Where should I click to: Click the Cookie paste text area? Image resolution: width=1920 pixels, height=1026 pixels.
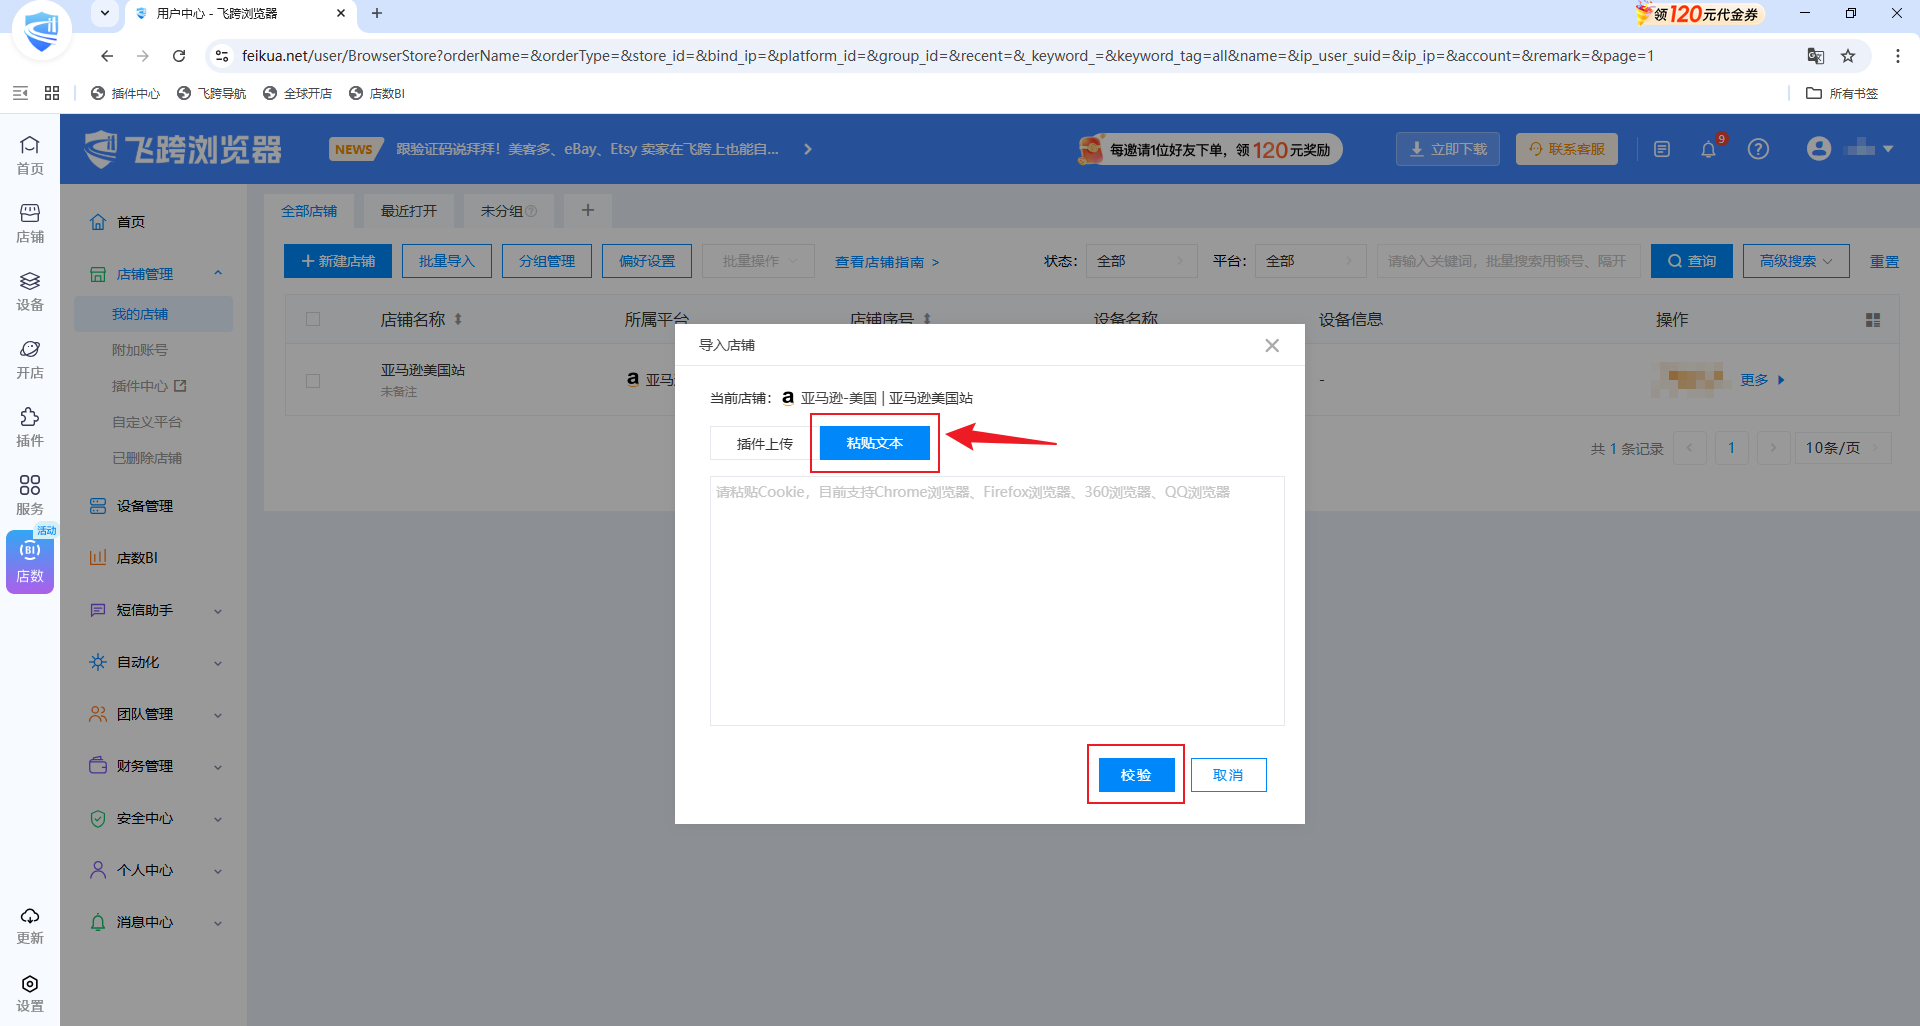point(997,601)
